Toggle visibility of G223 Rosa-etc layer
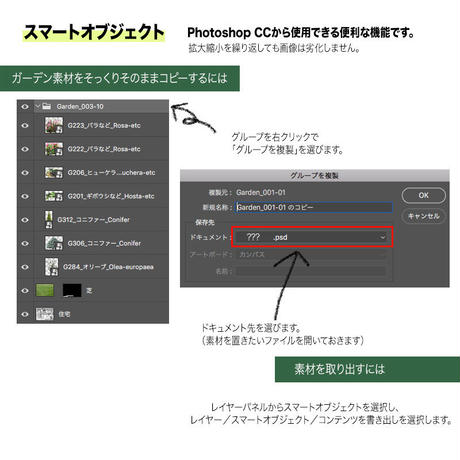Viewport: 460px width, 460px height. click(25, 126)
